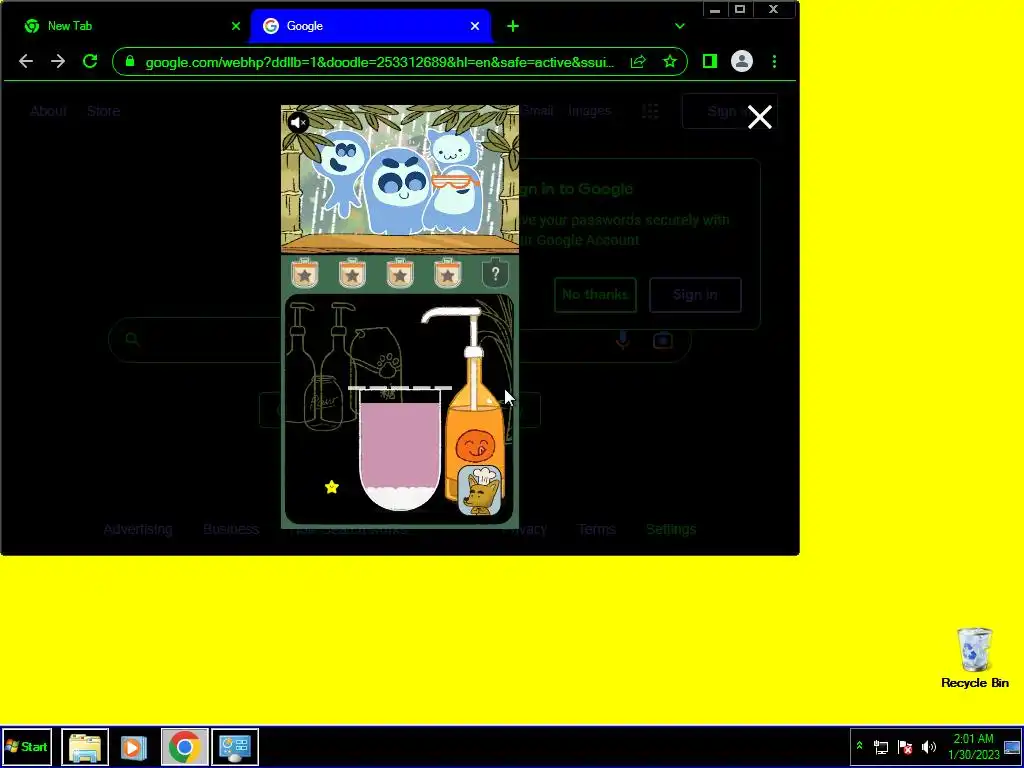Click the address bar URL
1024x768 pixels.
pos(379,62)
